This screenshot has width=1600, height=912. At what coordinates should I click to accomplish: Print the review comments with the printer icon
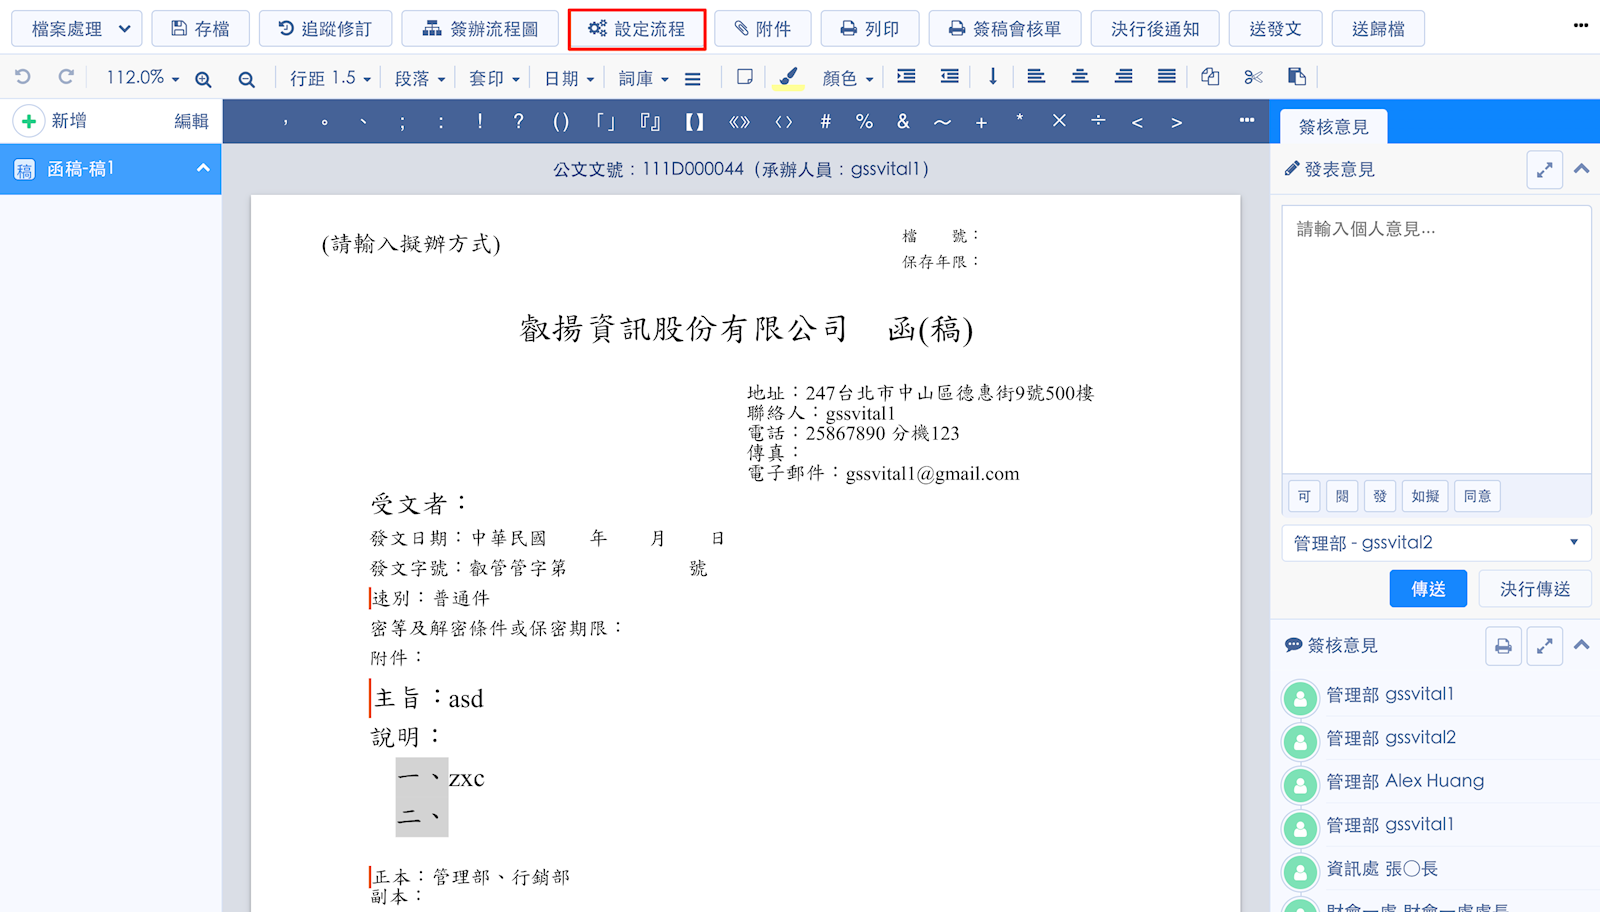click(1503, 646)
